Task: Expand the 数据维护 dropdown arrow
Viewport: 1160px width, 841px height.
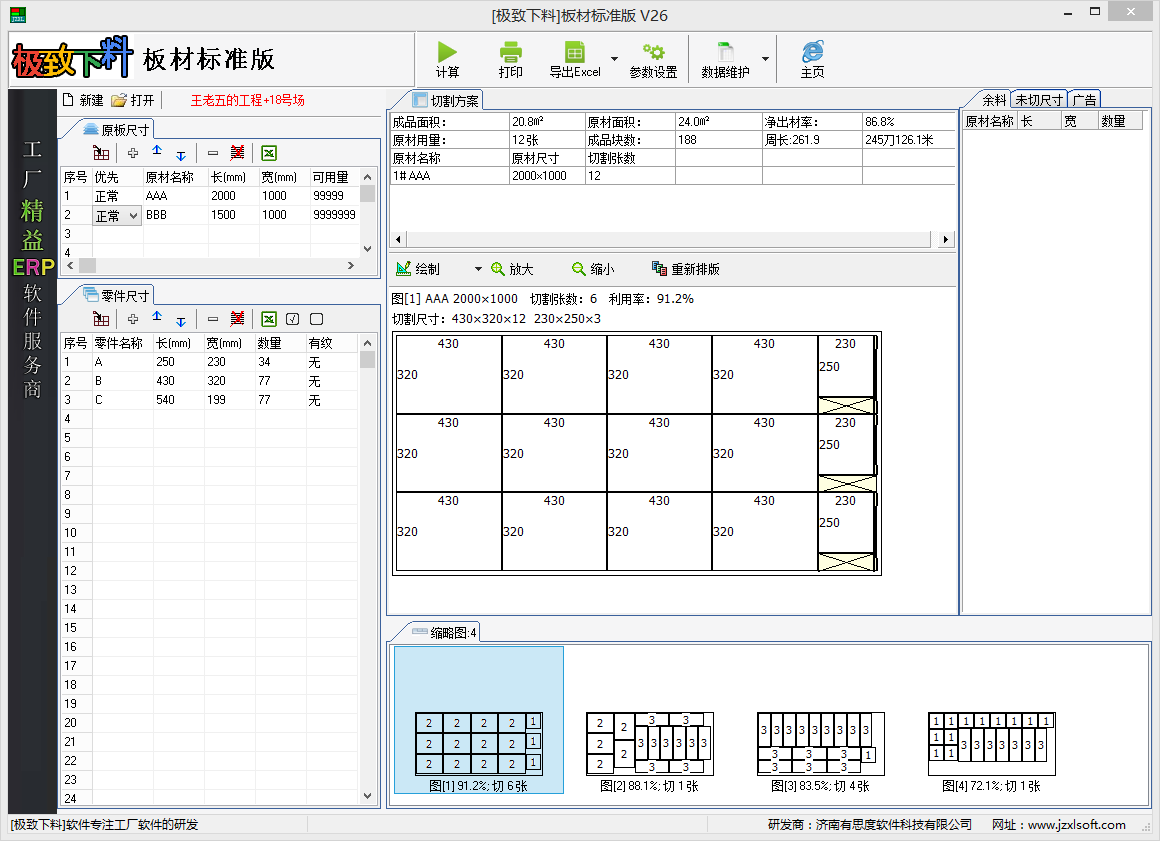Action: coord(765,60)
